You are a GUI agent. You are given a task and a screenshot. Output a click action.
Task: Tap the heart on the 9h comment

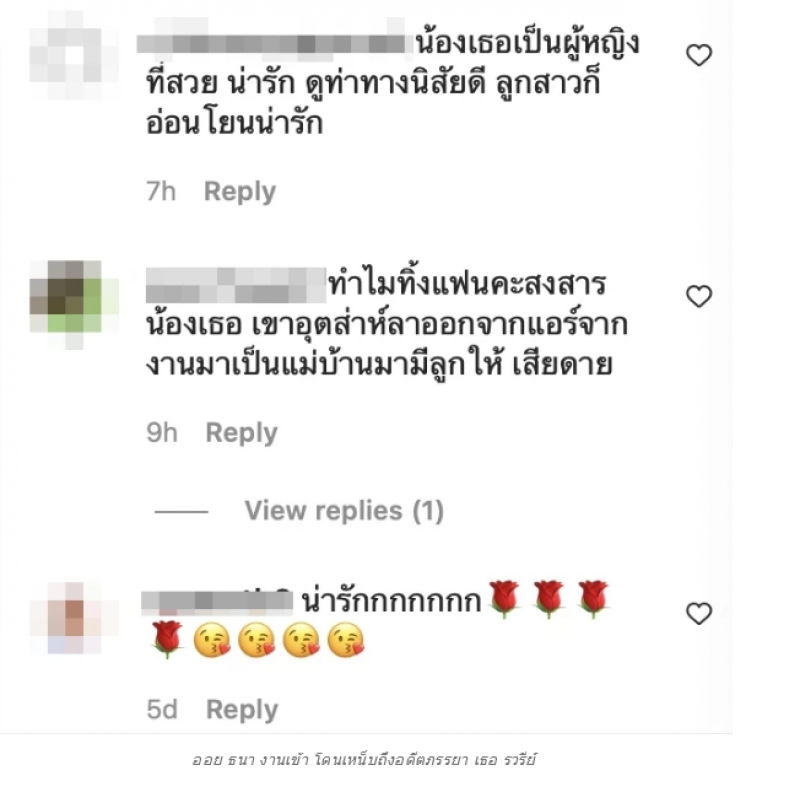[x=698, y=296]
